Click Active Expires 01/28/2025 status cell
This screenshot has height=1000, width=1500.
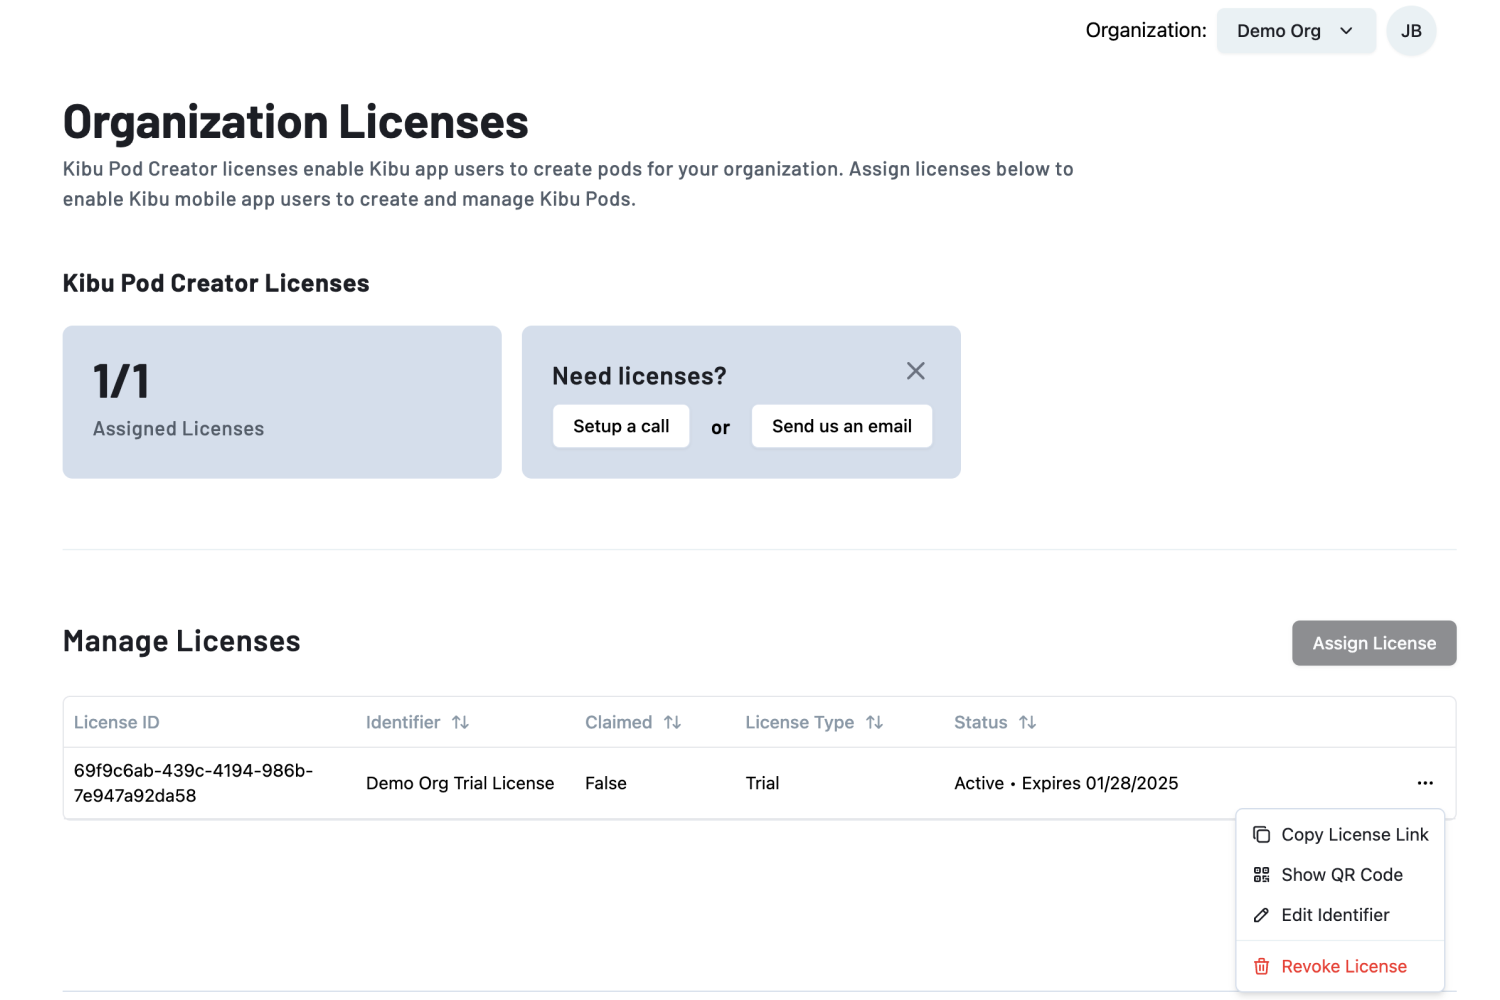[1066, 783]
